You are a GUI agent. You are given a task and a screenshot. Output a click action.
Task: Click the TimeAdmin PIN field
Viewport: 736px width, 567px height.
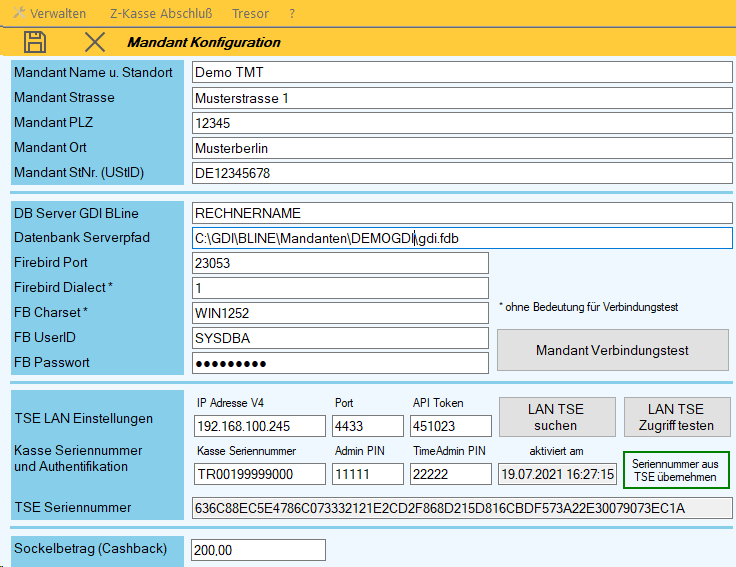click(451, 474)
